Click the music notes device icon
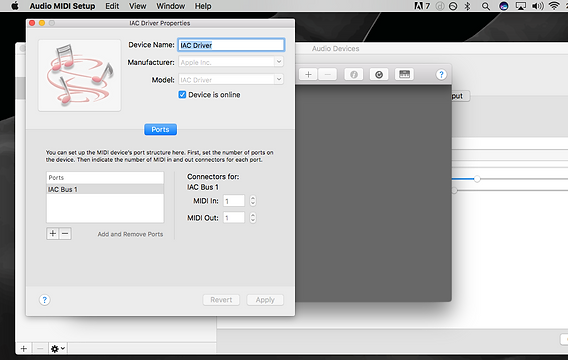Screen dimensions: 568x360 coord(80,75)
